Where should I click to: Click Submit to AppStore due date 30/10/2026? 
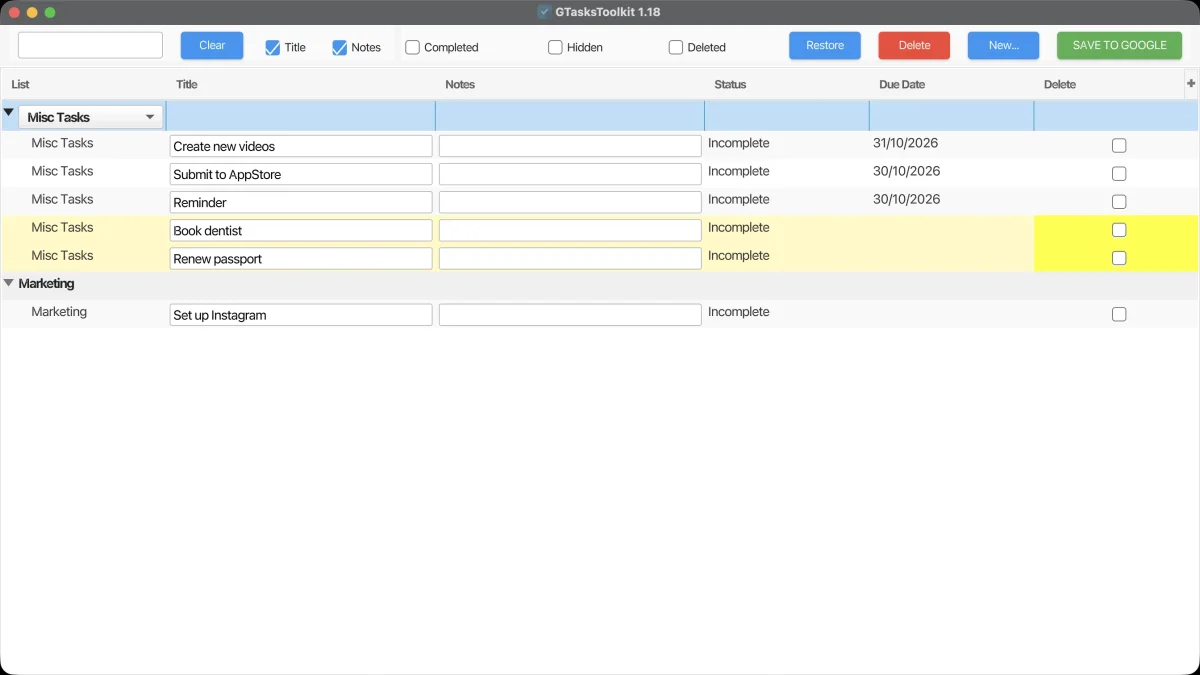(x=906, y=171)
